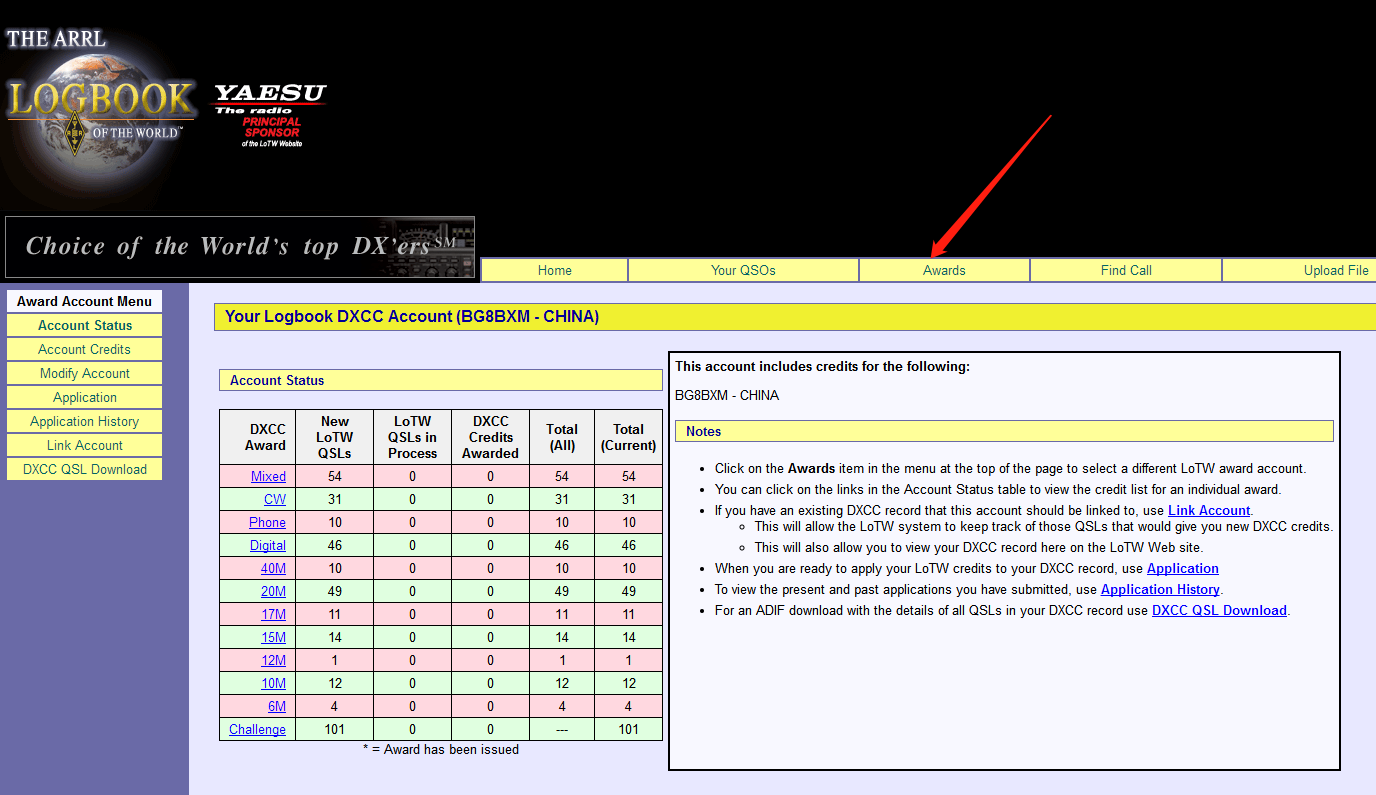Open the 15M band award link
This screenshot has height=795, width=1376.
pos(274,638)
